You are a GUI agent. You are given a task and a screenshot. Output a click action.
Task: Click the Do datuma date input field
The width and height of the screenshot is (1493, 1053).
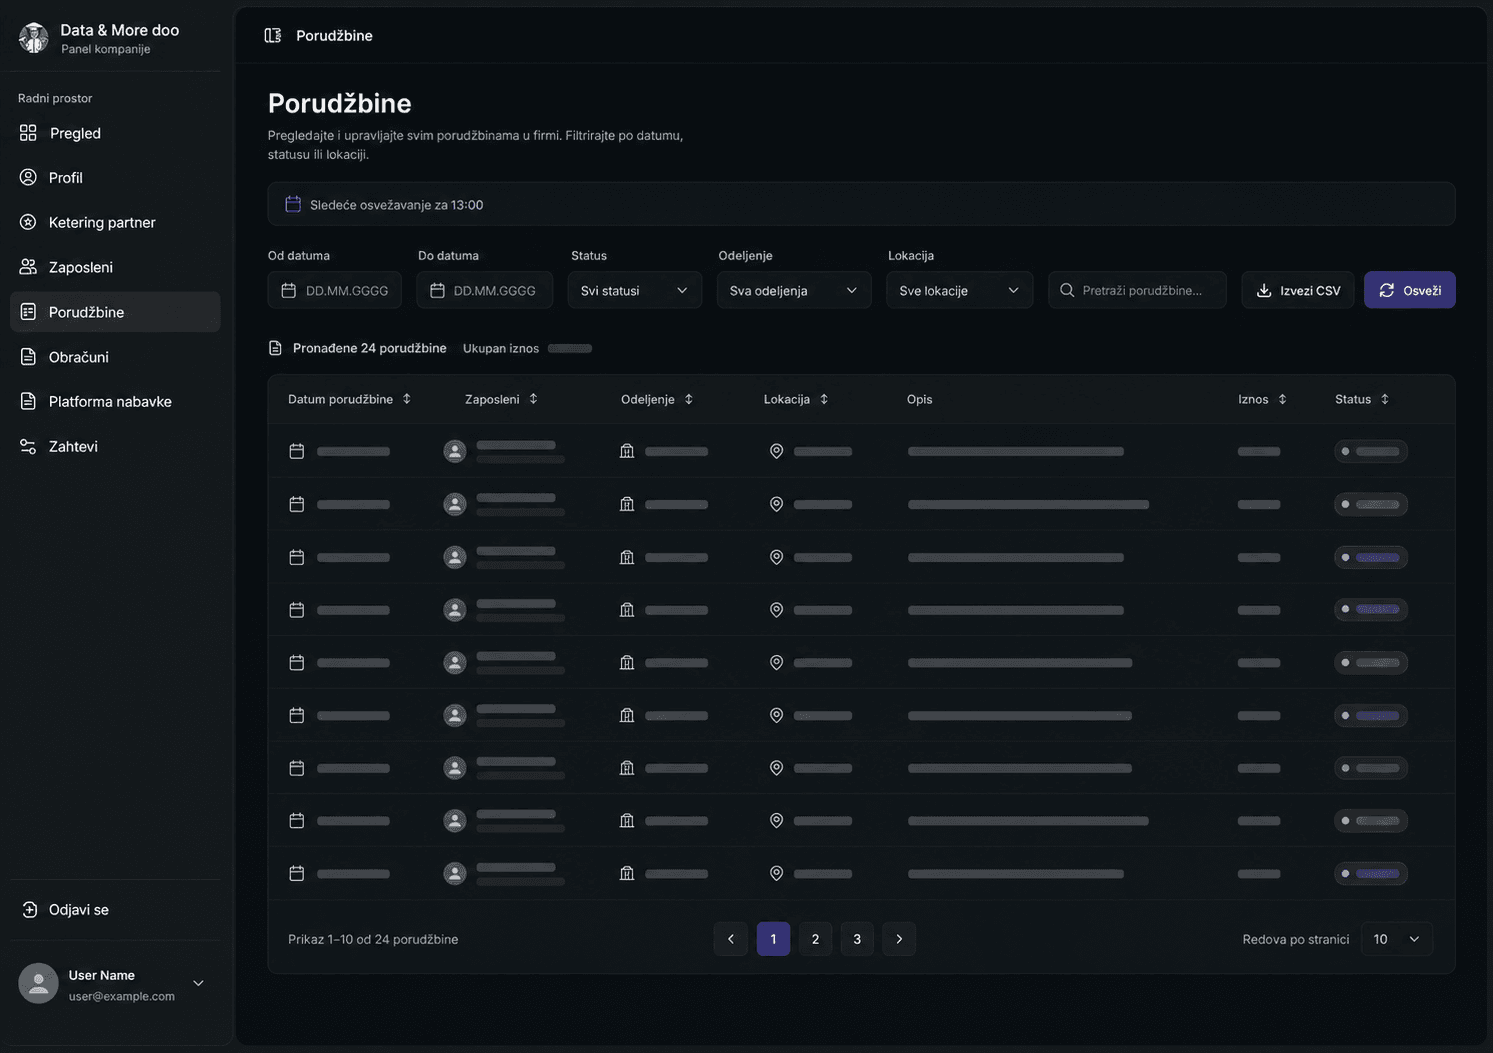(485, 290)
